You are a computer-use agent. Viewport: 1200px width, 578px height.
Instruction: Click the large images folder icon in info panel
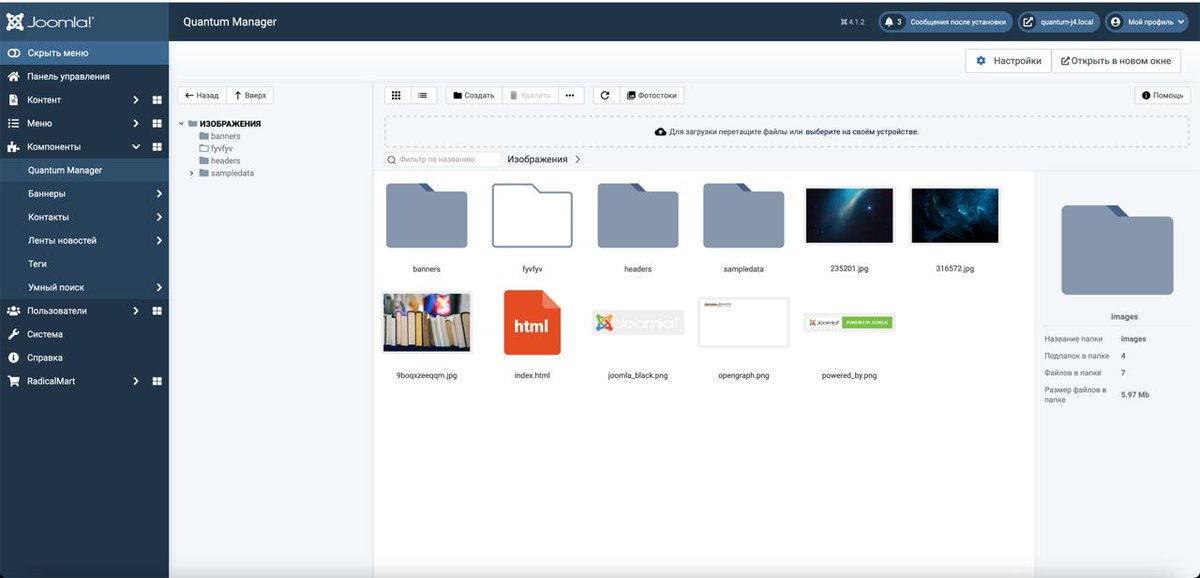tap(1118, 250)
